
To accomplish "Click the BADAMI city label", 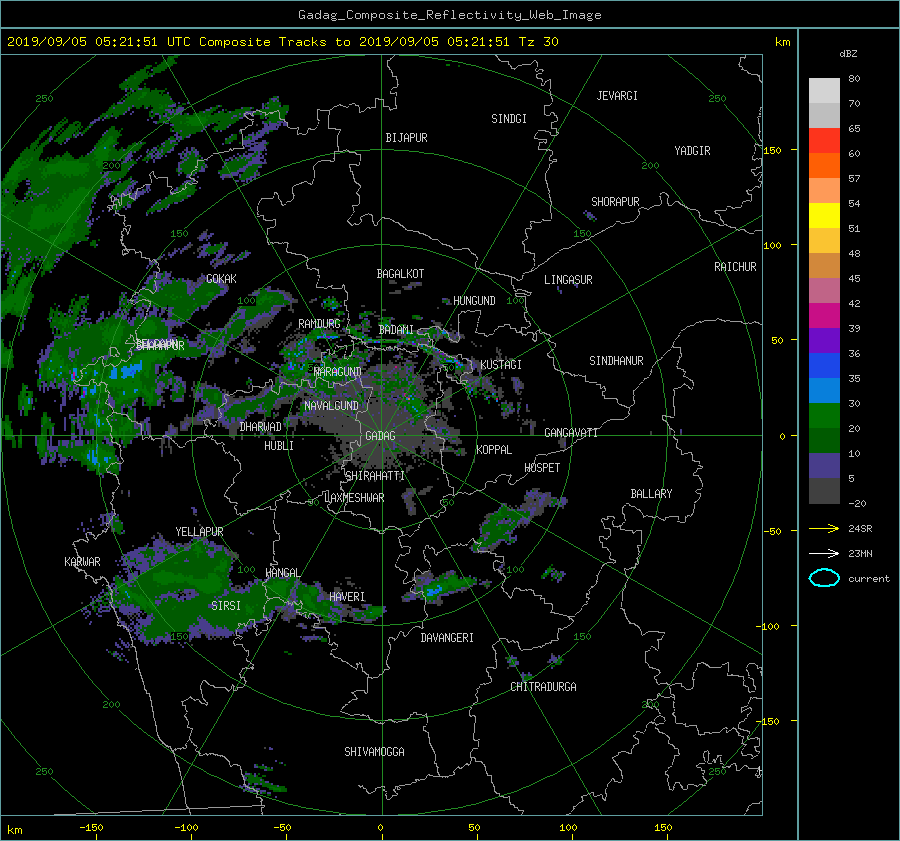I will [395, 330].
